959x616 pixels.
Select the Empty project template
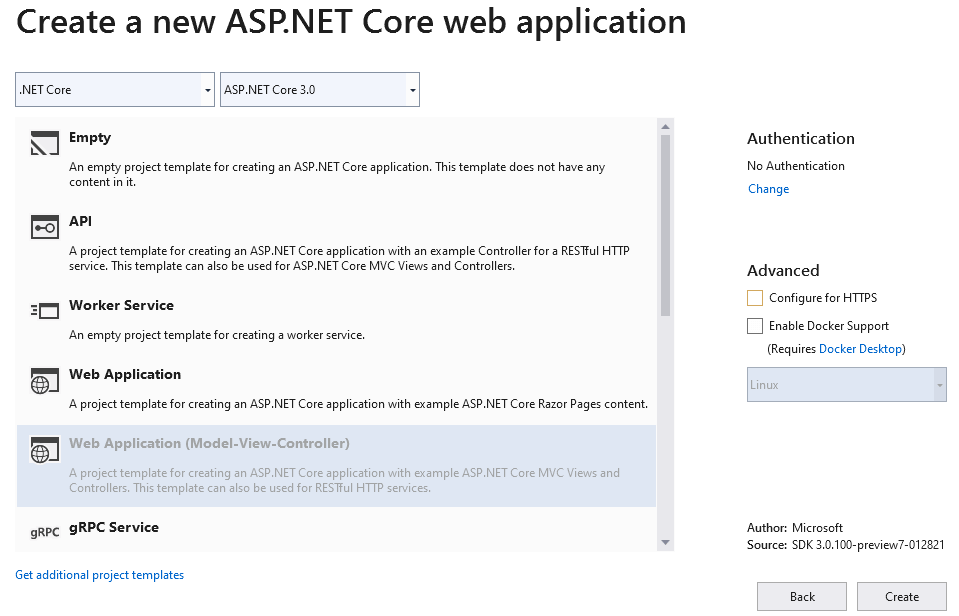click(90, 138)
